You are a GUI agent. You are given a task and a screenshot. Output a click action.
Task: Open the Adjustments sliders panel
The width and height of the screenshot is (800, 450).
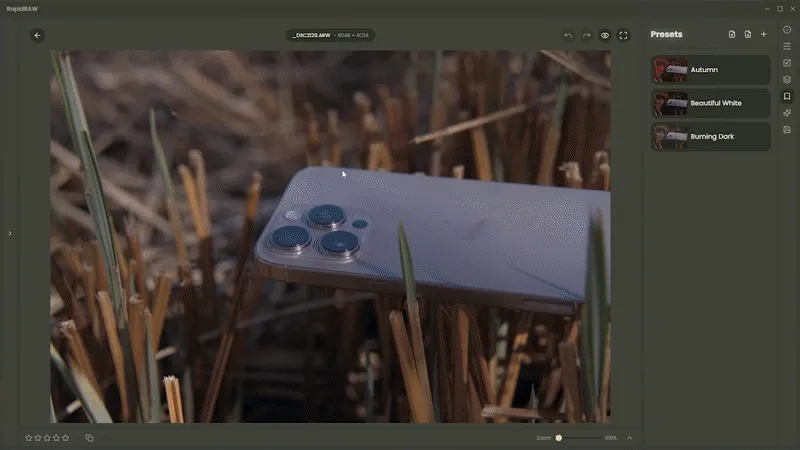787,46
